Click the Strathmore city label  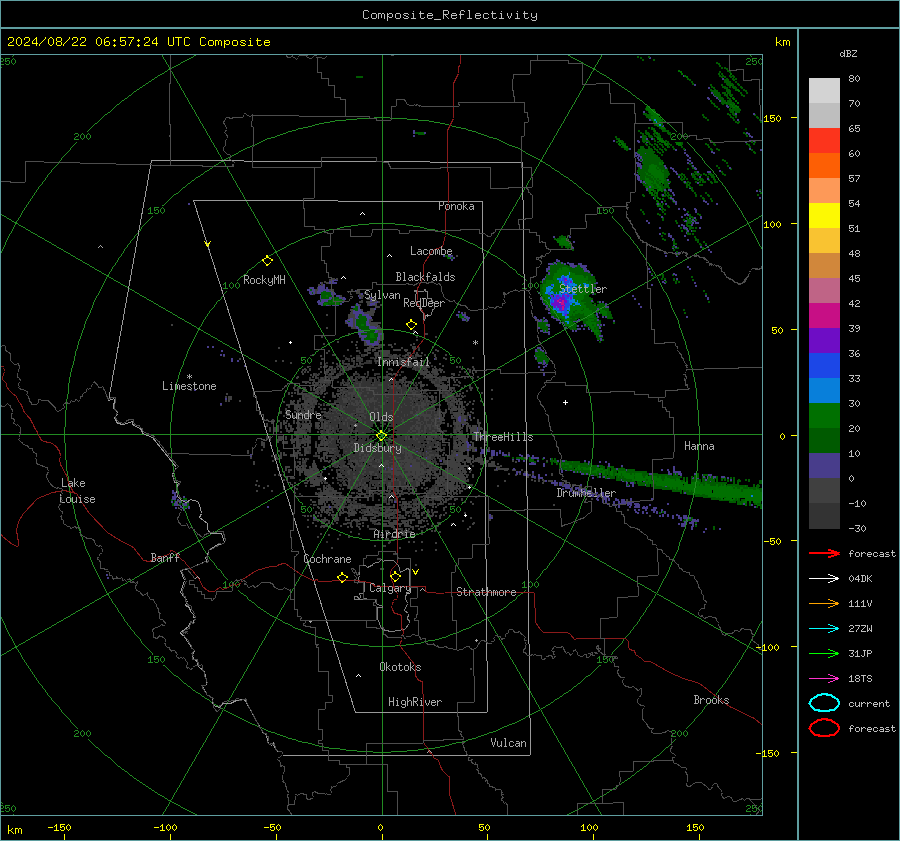click(486, 592)
